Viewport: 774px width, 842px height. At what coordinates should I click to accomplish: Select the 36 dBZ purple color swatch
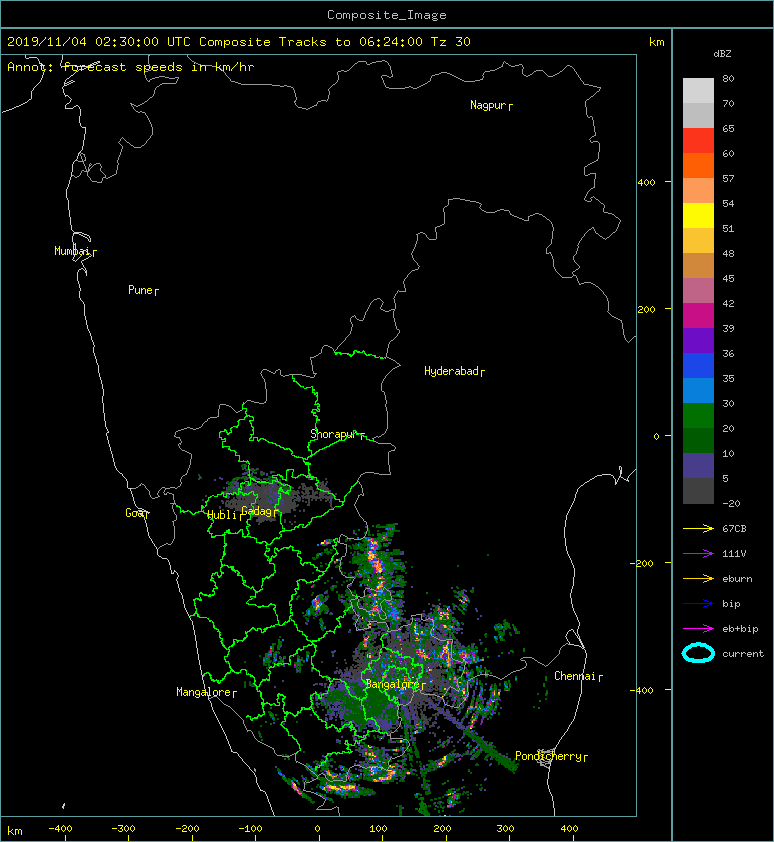click(x=698, y=340)
